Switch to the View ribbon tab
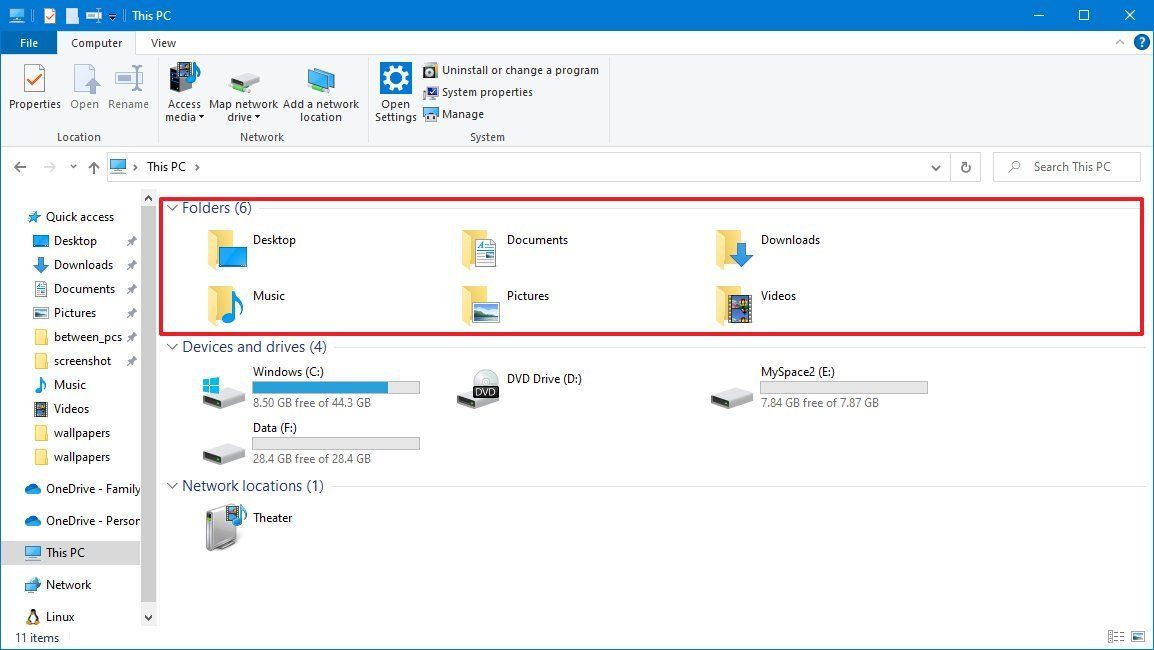Screen dimensions: 1154x650 (x=162, y=43)
